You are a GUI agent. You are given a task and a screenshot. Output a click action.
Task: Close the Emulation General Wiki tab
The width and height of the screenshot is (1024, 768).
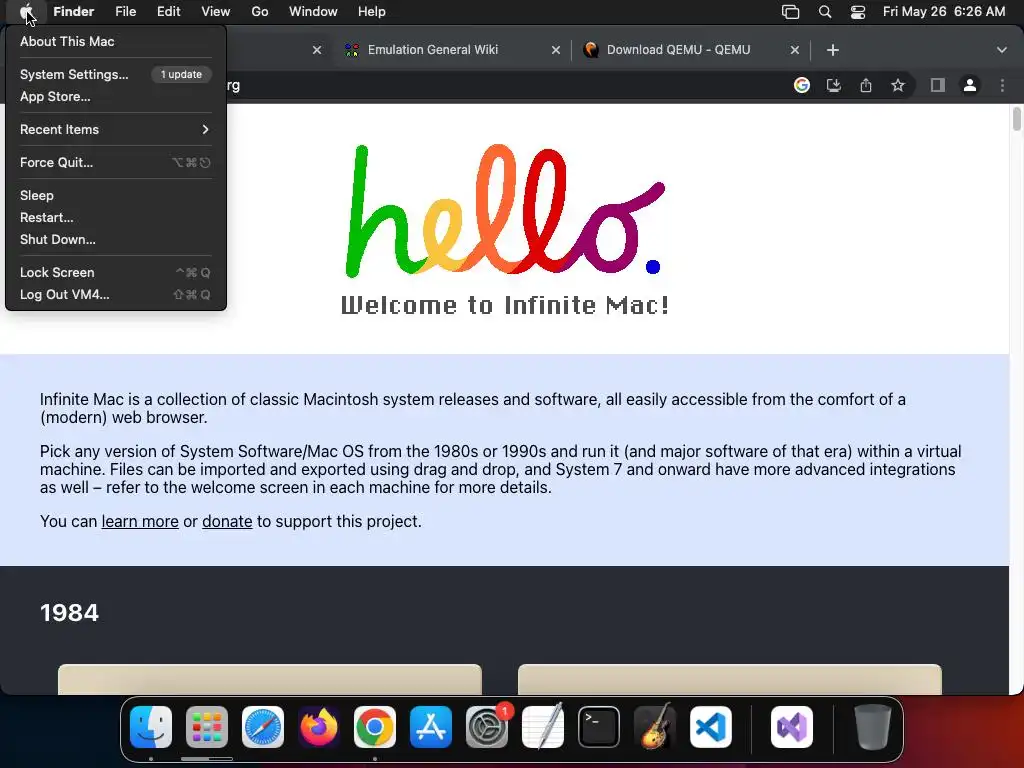(x=556, y=50)
